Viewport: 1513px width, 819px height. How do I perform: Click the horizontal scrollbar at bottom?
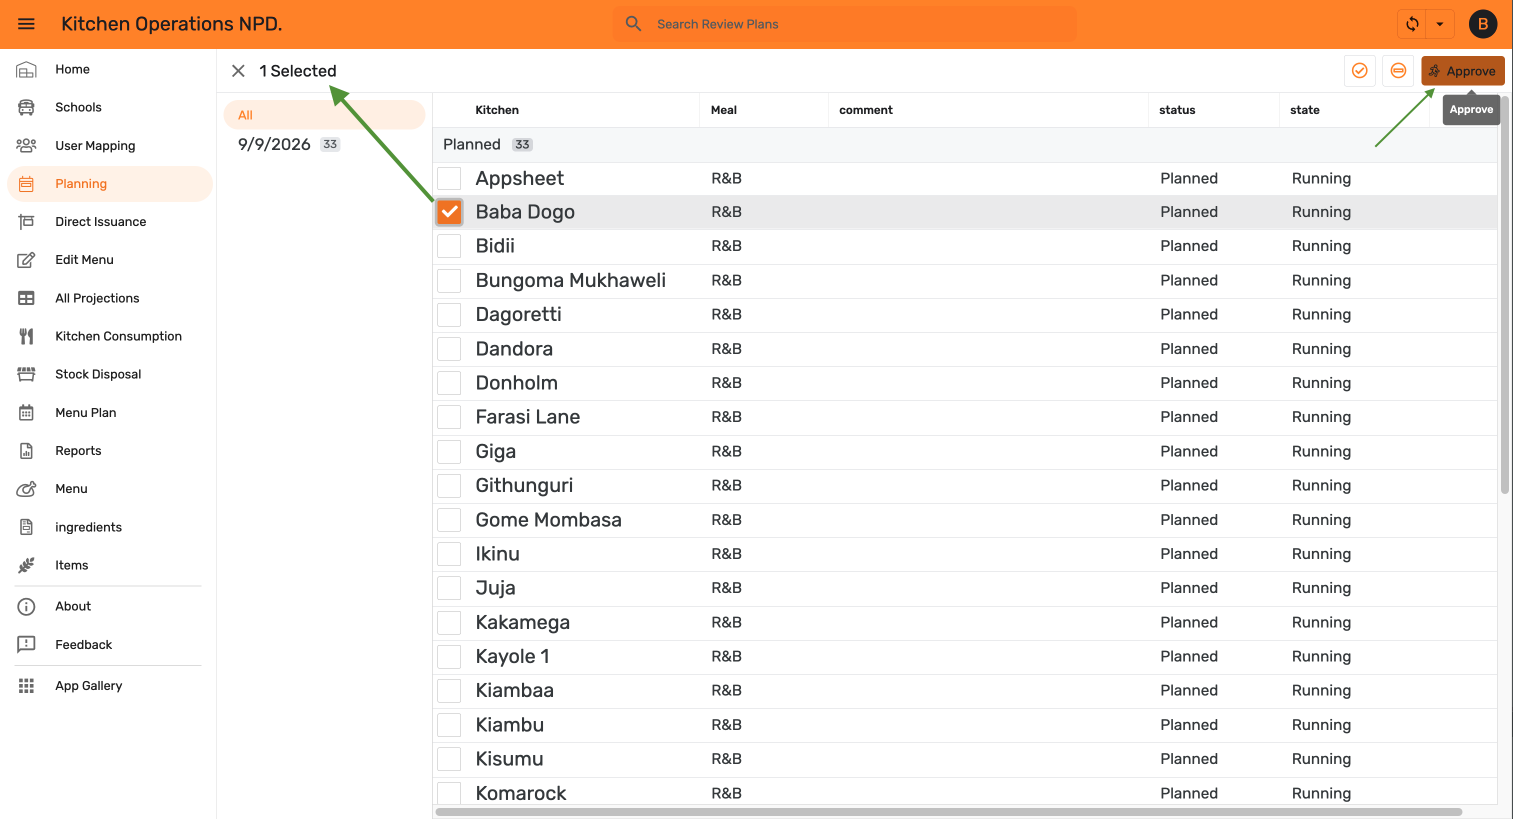coord(948,812)
